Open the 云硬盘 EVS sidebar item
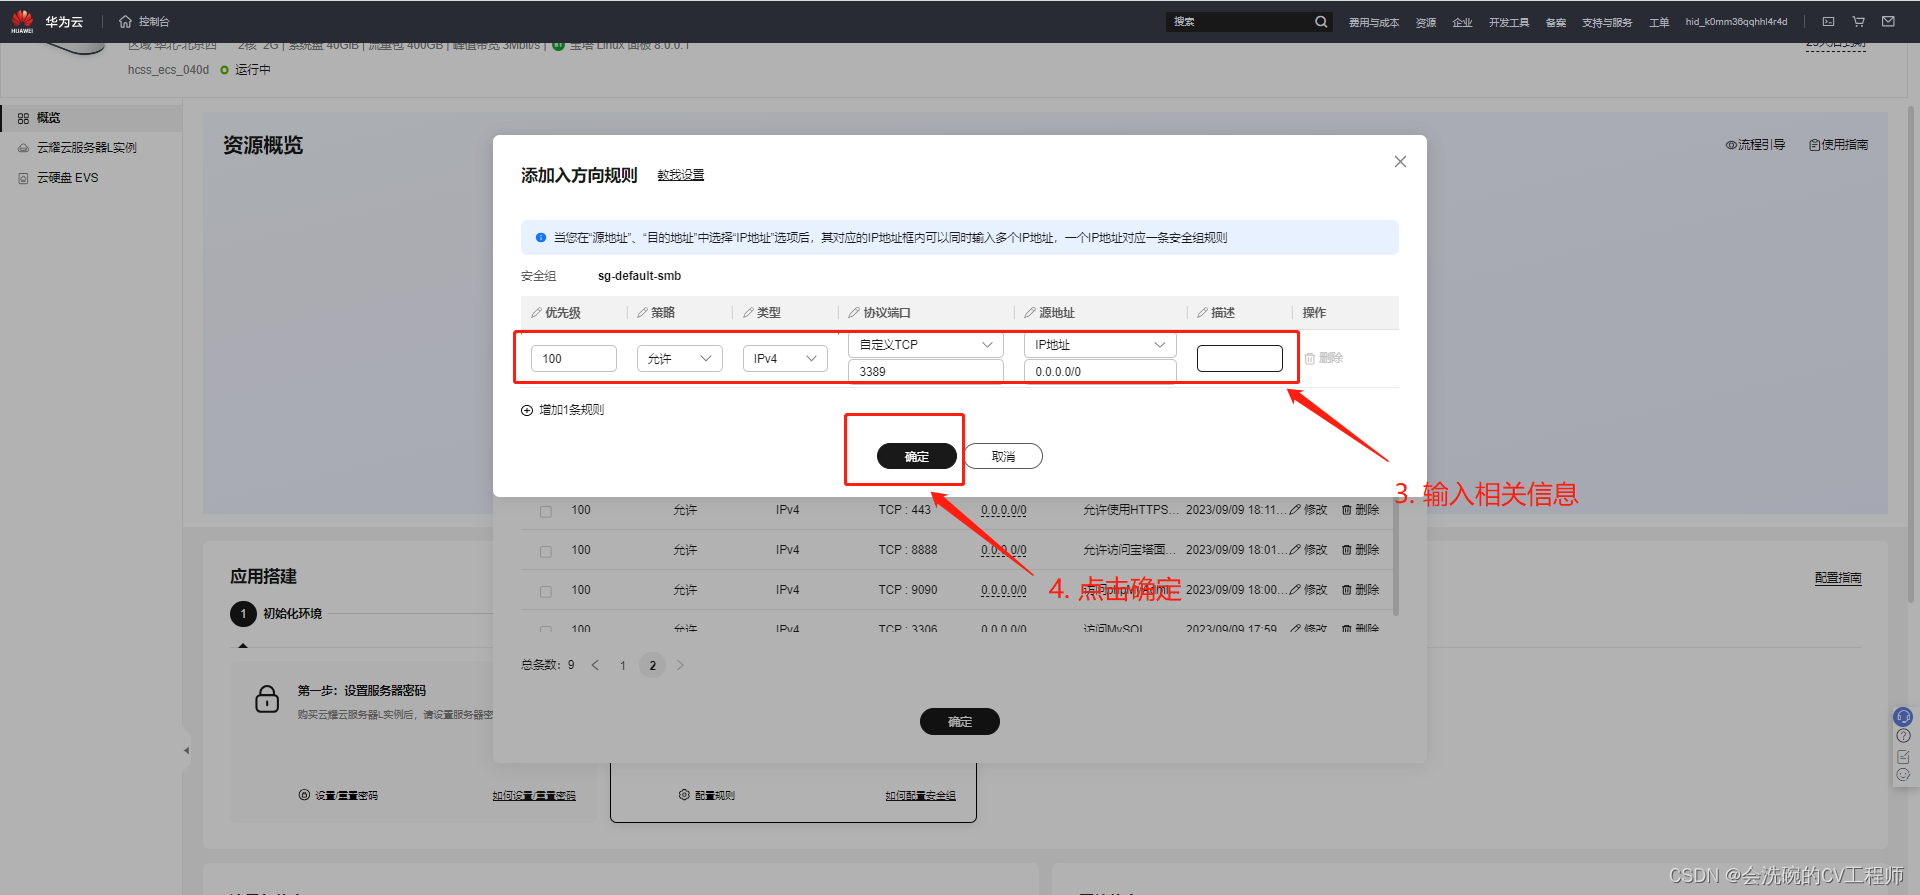Viewport: 1920px width, 895px height. click(67, 178)
